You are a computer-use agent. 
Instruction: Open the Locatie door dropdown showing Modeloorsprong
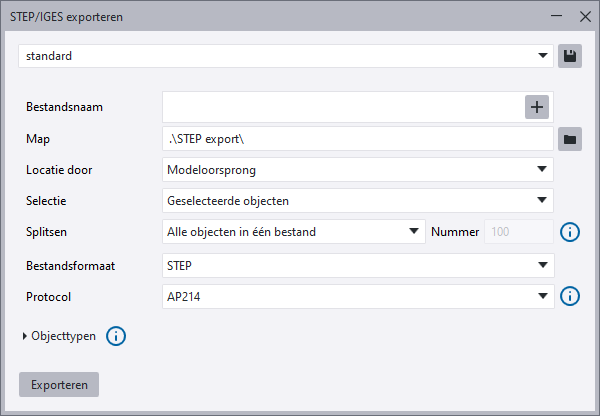[x=357, y=170]
